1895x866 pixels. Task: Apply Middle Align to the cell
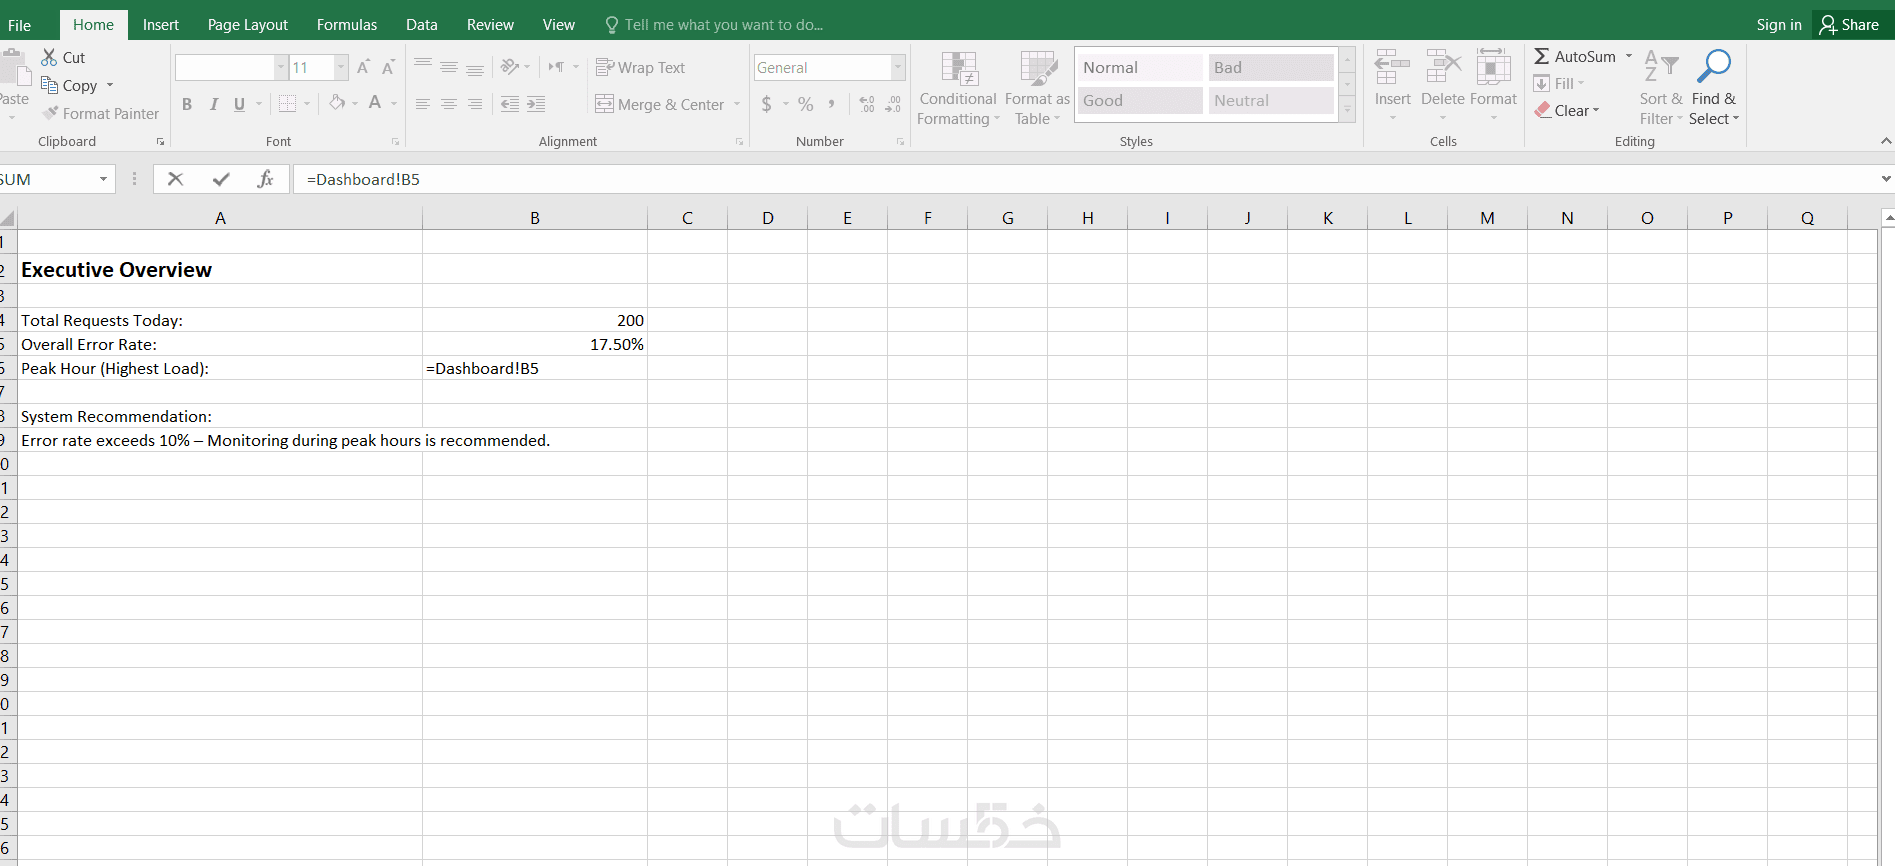click(449, 67)
